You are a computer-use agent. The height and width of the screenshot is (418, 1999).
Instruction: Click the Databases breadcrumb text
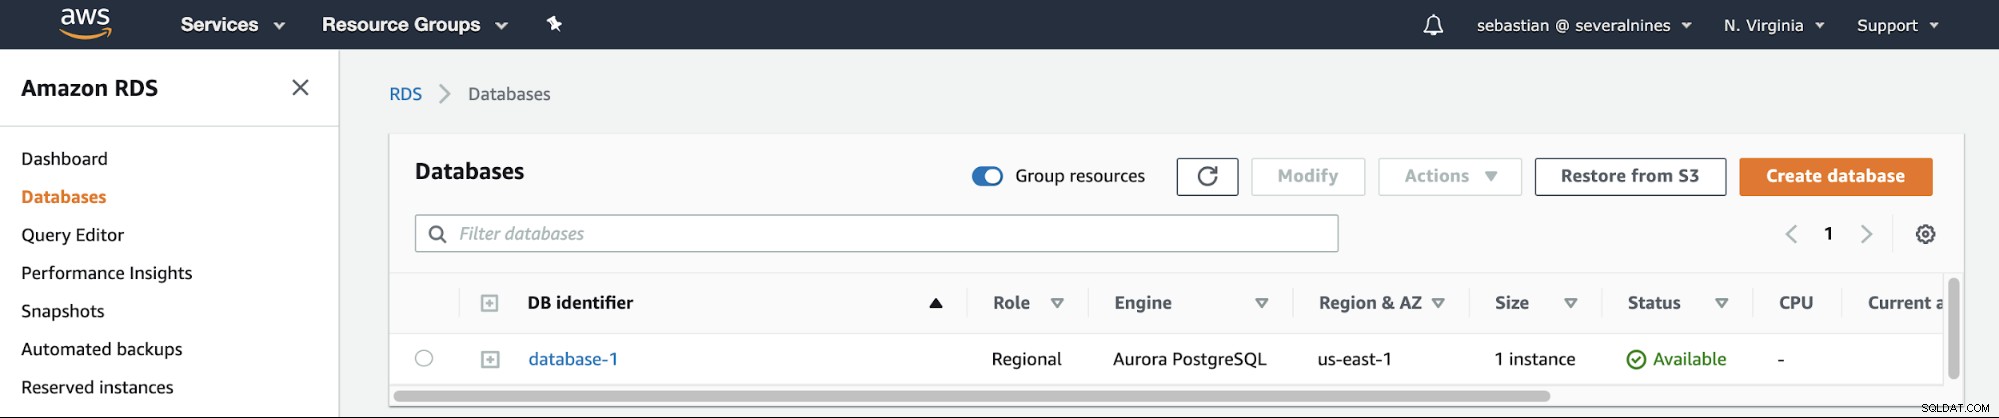tap(509, 94)
